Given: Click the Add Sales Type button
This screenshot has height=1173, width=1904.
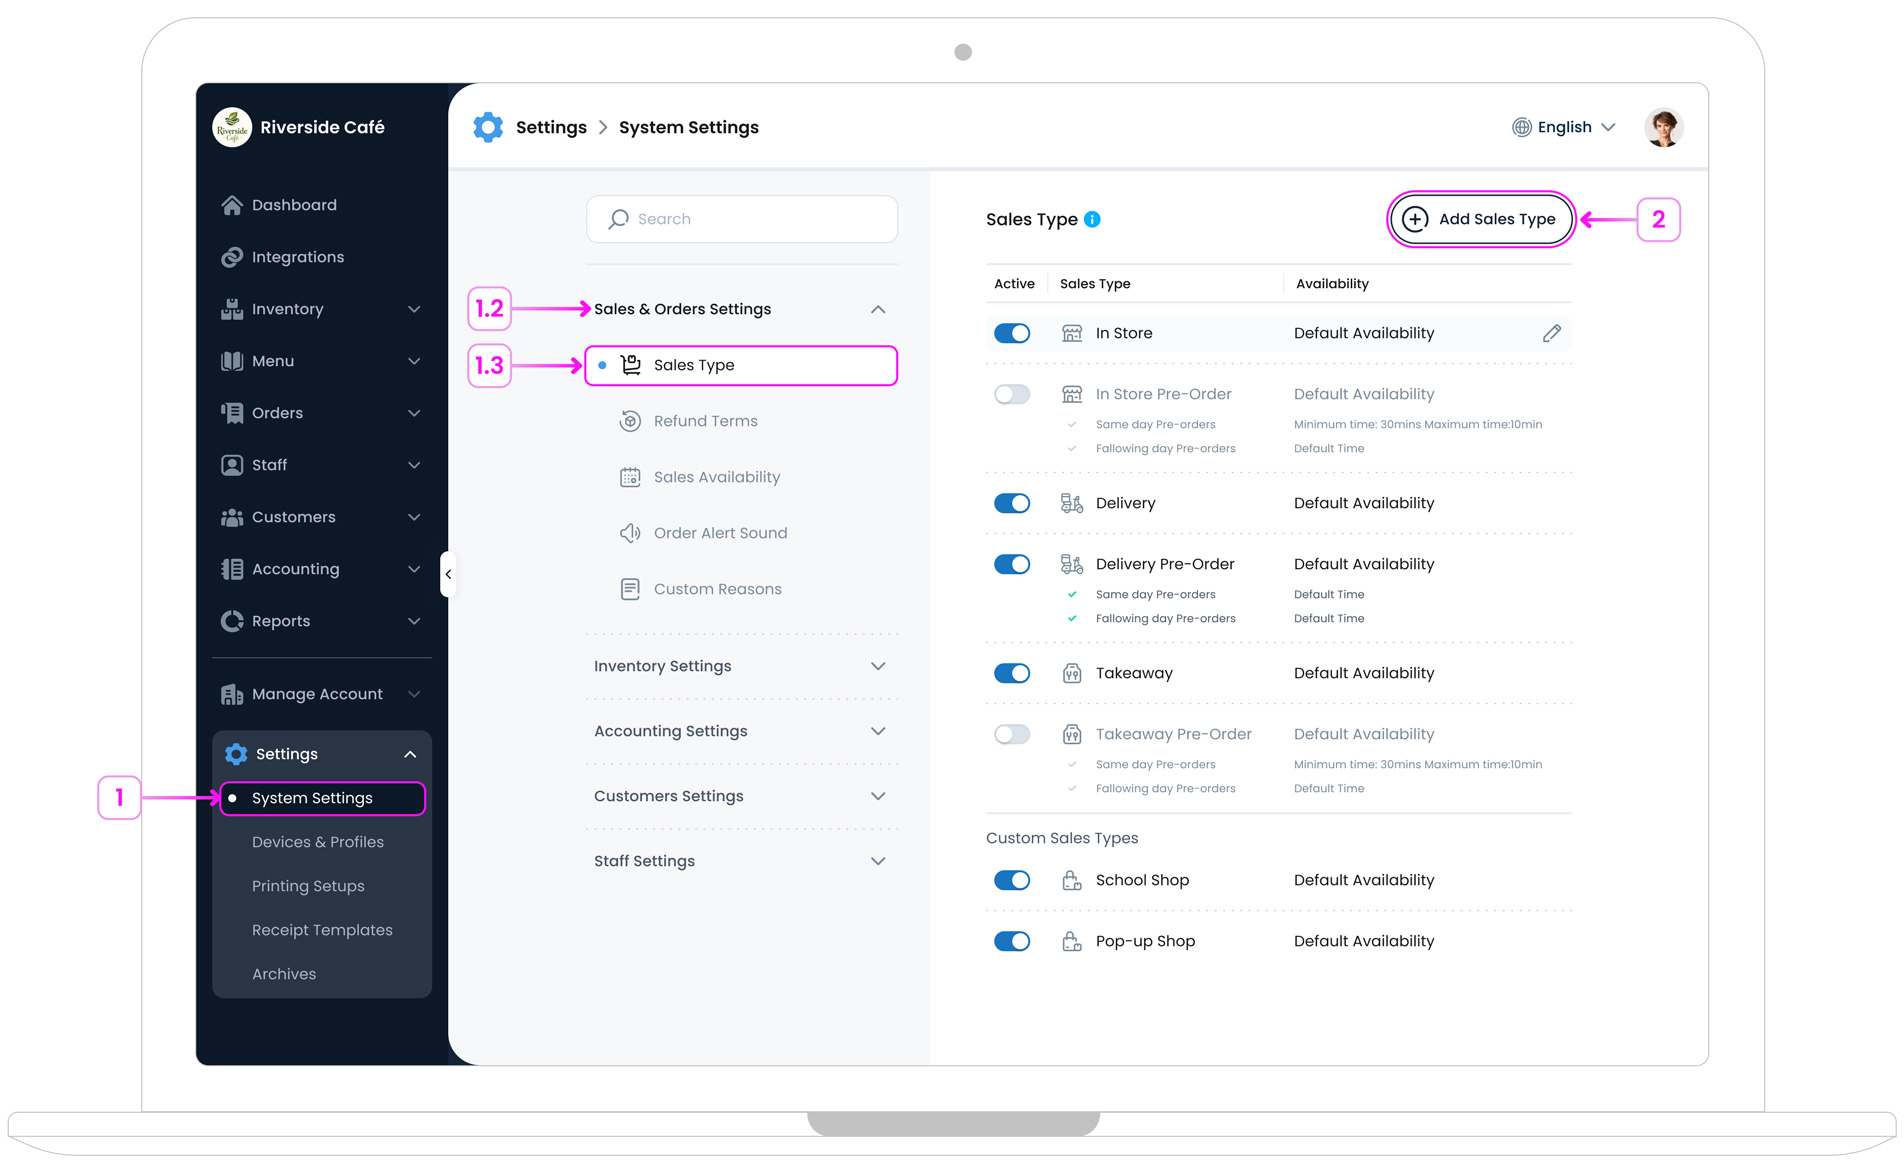Looking at the screenshot, I should [1480, 219].
